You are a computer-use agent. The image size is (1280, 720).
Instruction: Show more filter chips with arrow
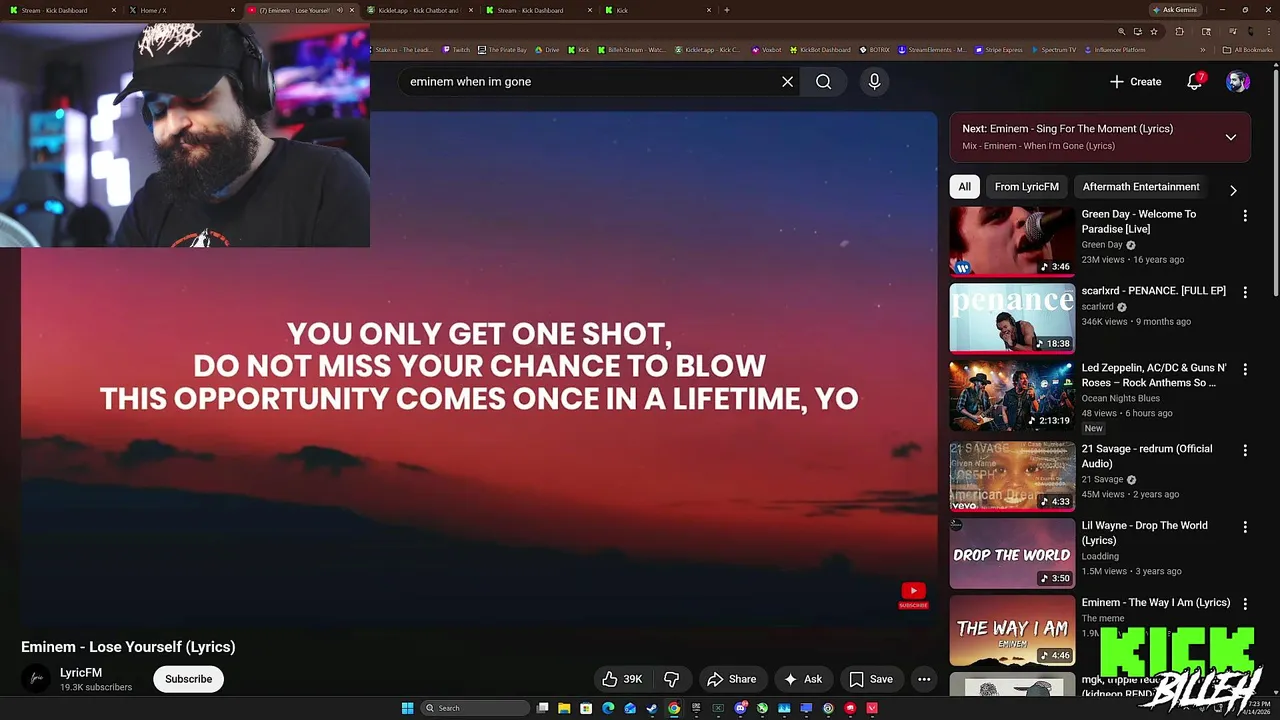coord(1233,190)
